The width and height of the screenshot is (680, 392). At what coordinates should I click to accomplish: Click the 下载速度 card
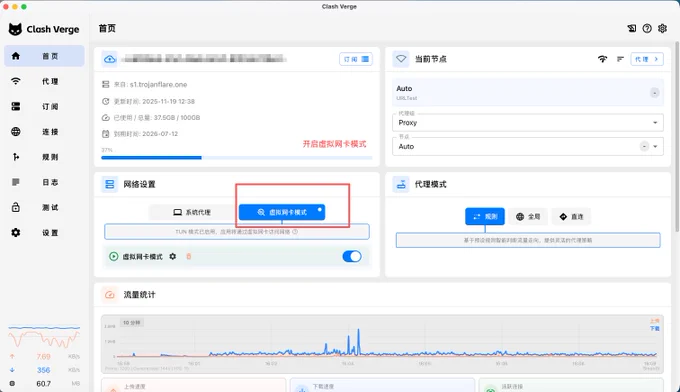[382, 385]
